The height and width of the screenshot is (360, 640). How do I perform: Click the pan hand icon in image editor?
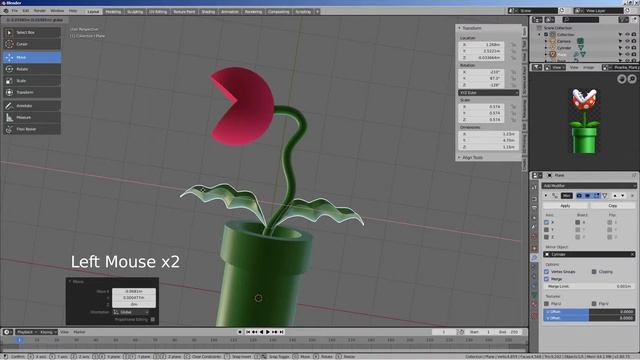[x=622, y=79]
